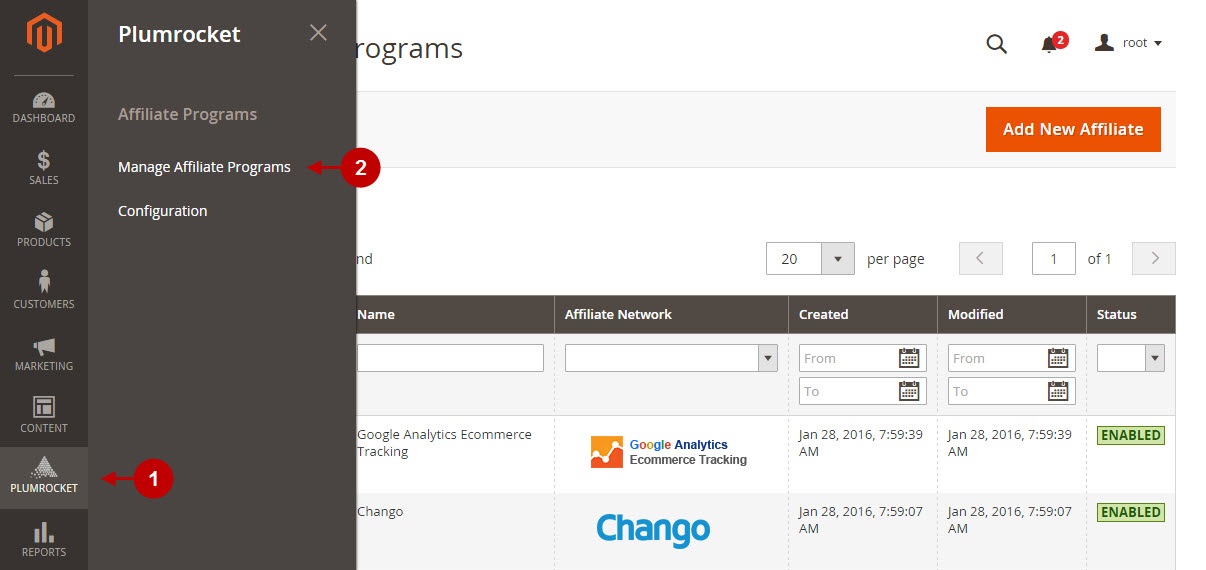Close the Plumrocket flyout panel

pos(318,33)
